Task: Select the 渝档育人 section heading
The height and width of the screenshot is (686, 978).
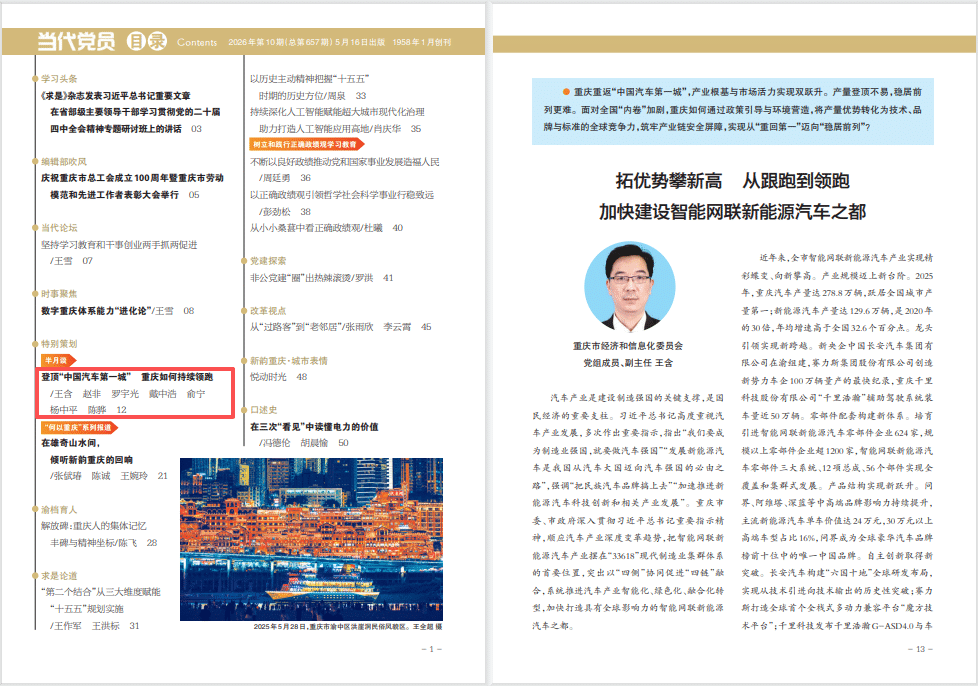Action: click(59, 510)
